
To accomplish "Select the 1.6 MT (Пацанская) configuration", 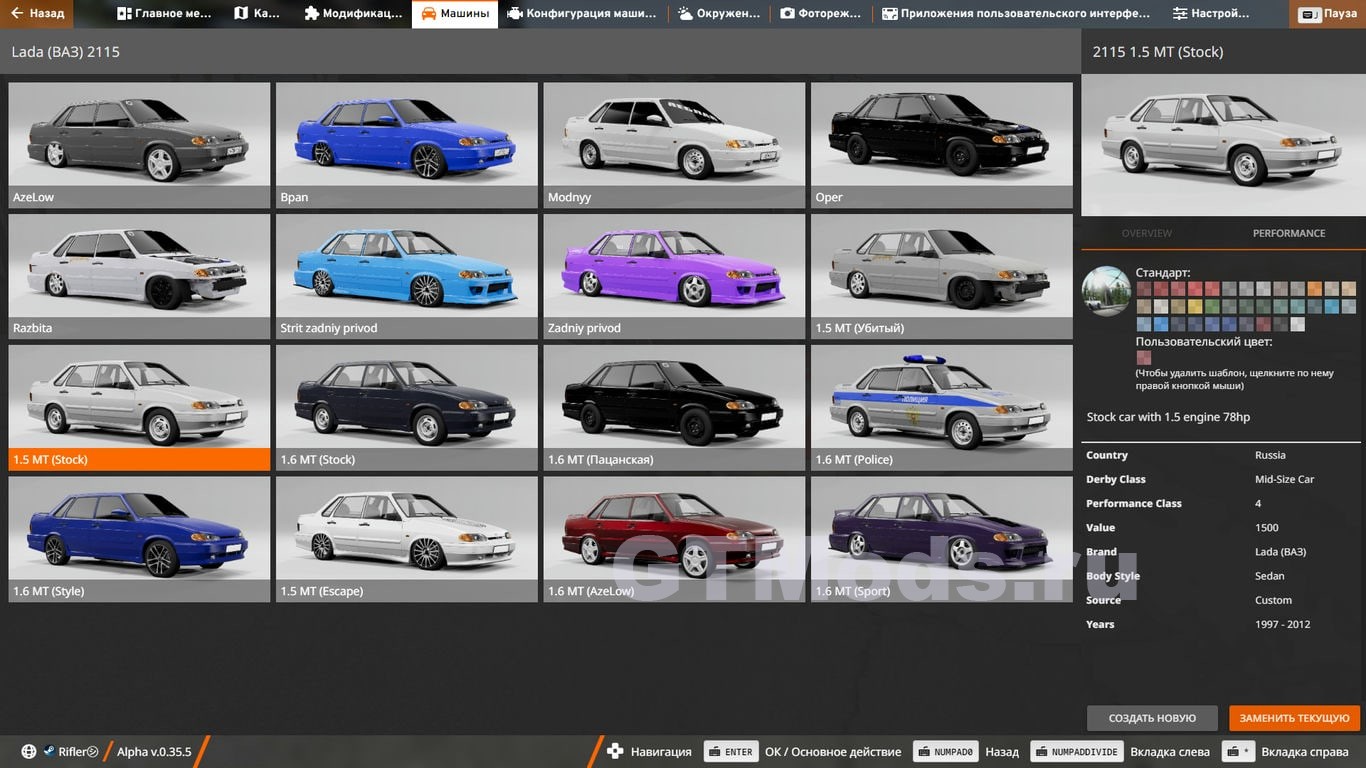I will click(x=674, y=408).
